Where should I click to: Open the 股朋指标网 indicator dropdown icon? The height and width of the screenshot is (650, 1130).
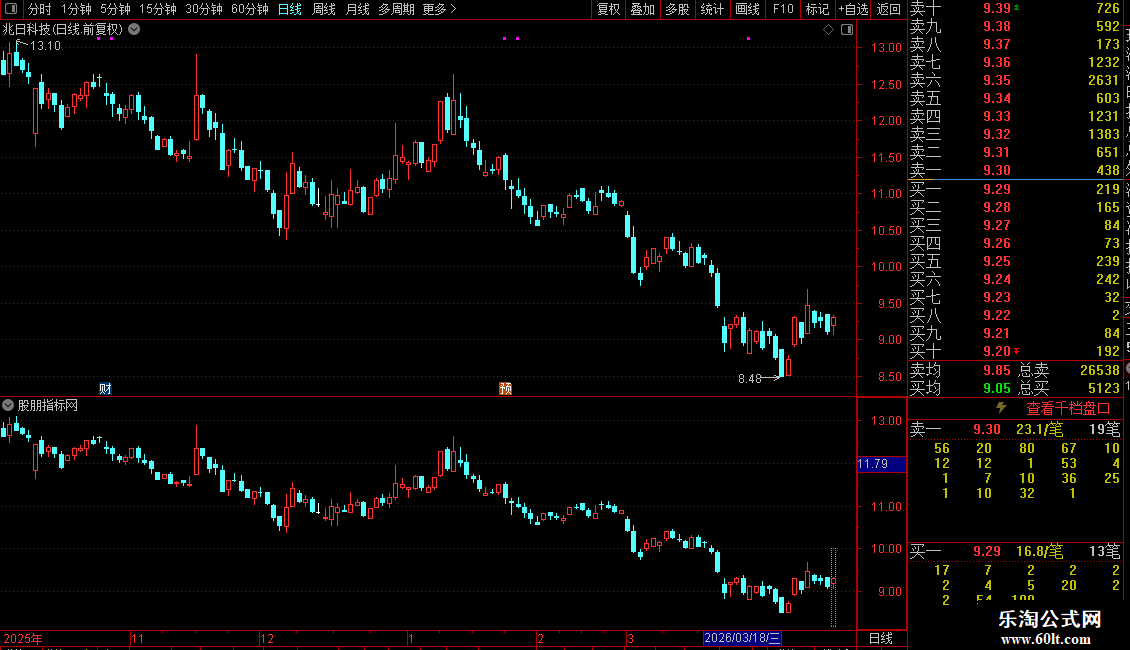[x=8, y=405]
